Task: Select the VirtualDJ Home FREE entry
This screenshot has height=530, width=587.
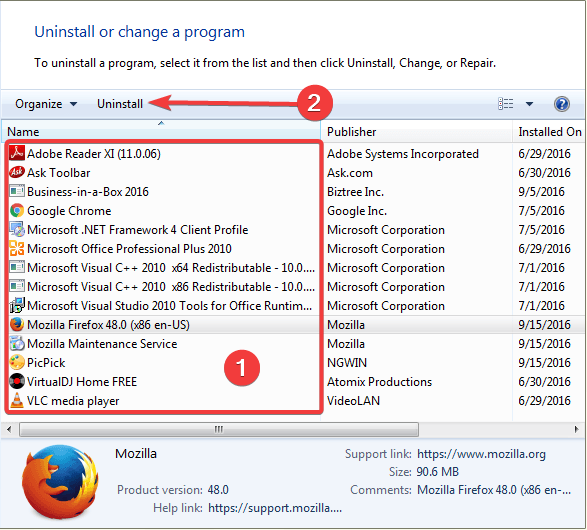Action: pyautogui.click(x=82, y=382)
